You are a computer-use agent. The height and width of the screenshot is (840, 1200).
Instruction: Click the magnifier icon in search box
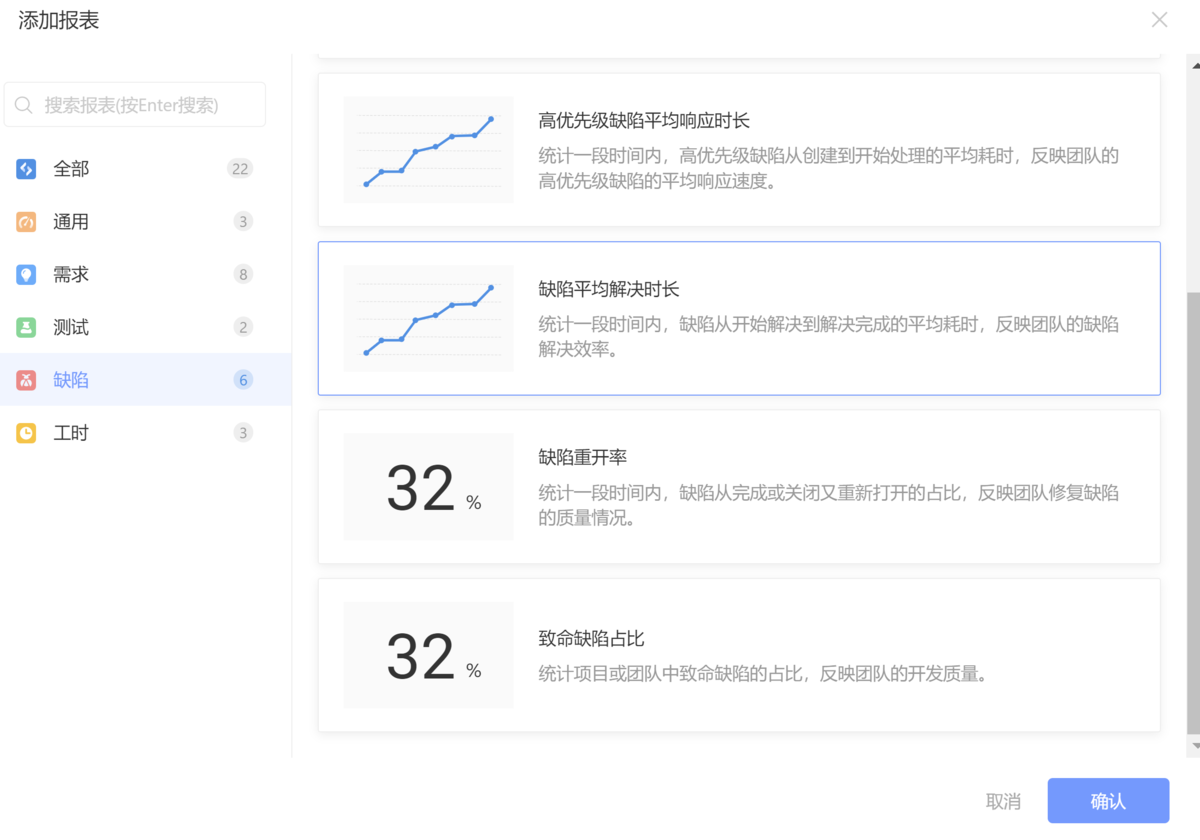tap(23, 104)
